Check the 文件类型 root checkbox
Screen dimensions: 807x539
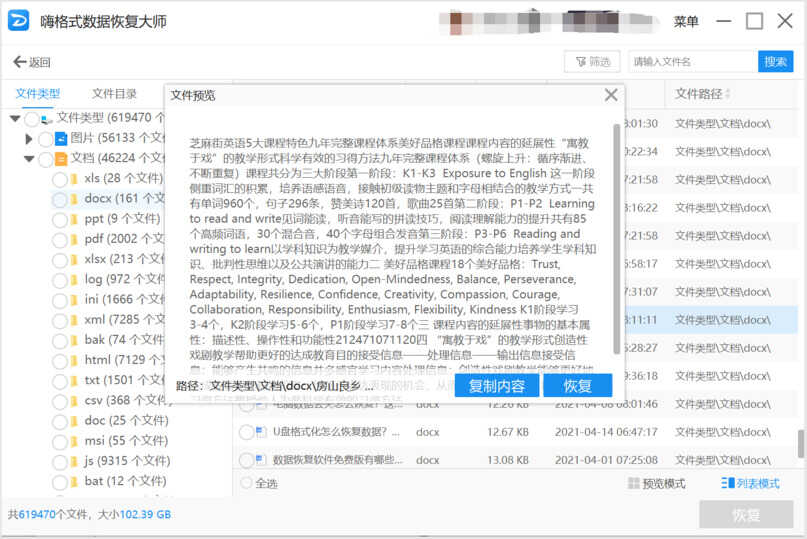coord(32,119)
